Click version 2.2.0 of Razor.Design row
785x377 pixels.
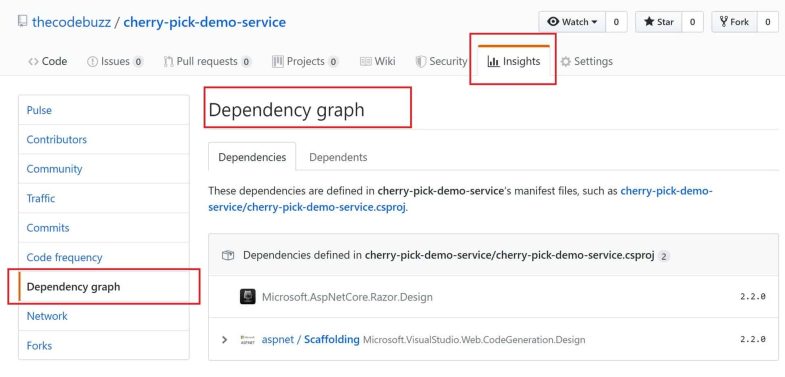pyautogui.click(x=752, y=296)
